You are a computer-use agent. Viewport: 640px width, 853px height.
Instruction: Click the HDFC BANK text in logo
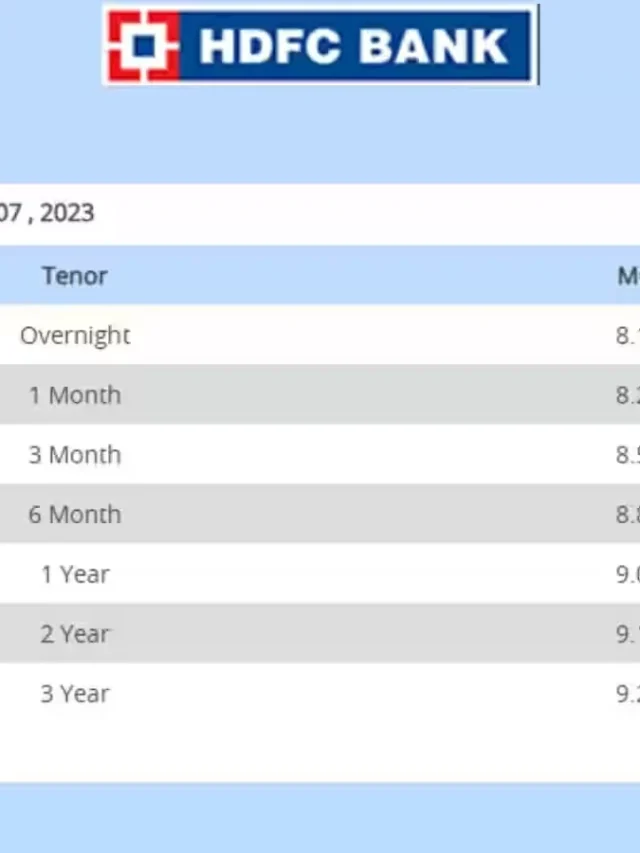tap(354, 46)
